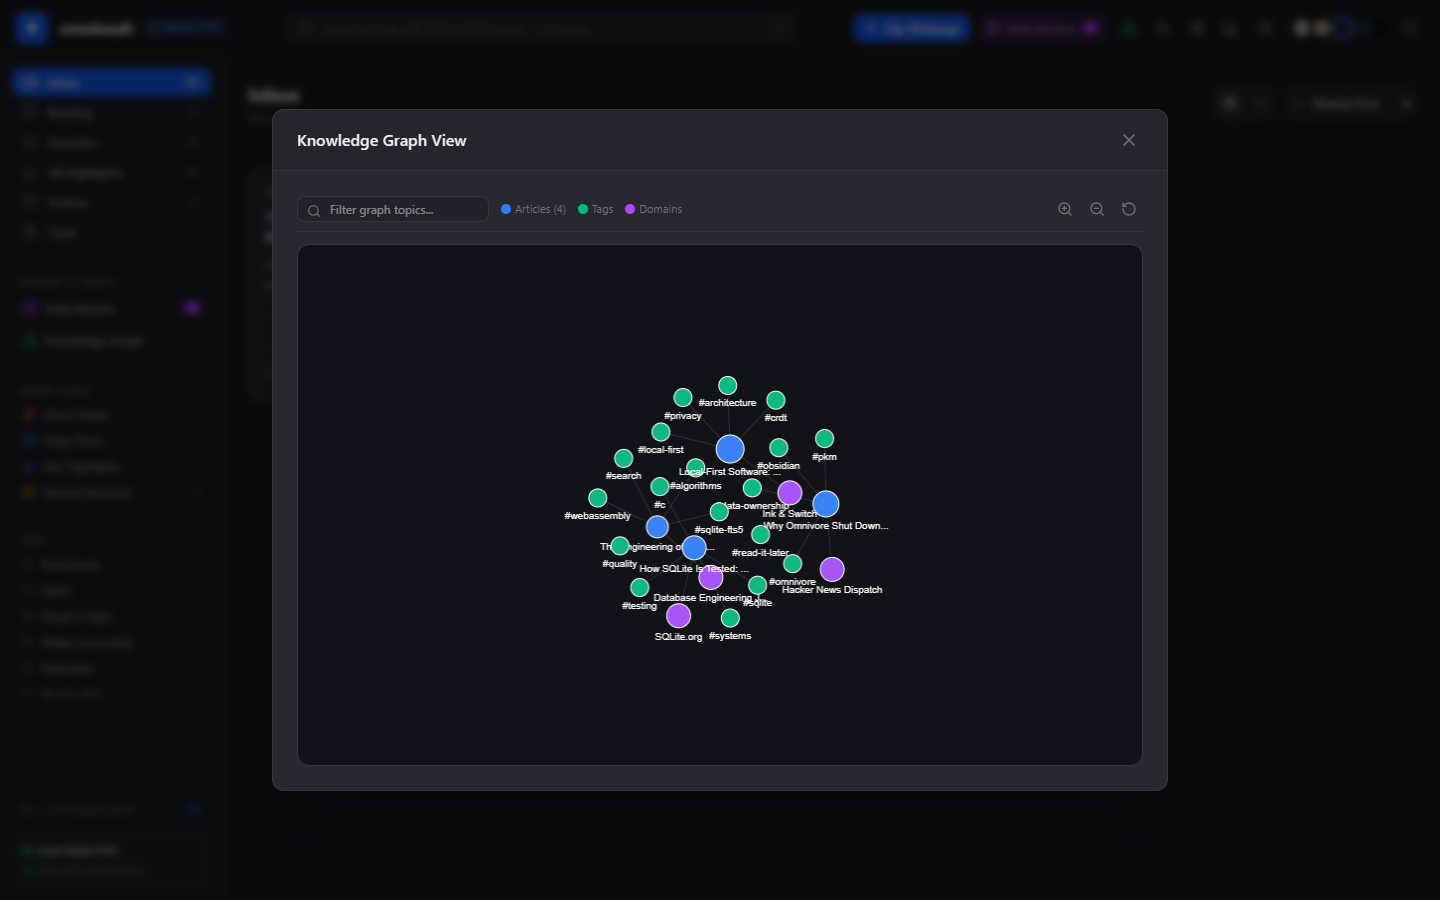Click the #data-ownership tag node
Image resolution: width=1440 pixels, height=900 pixels.
753,488
